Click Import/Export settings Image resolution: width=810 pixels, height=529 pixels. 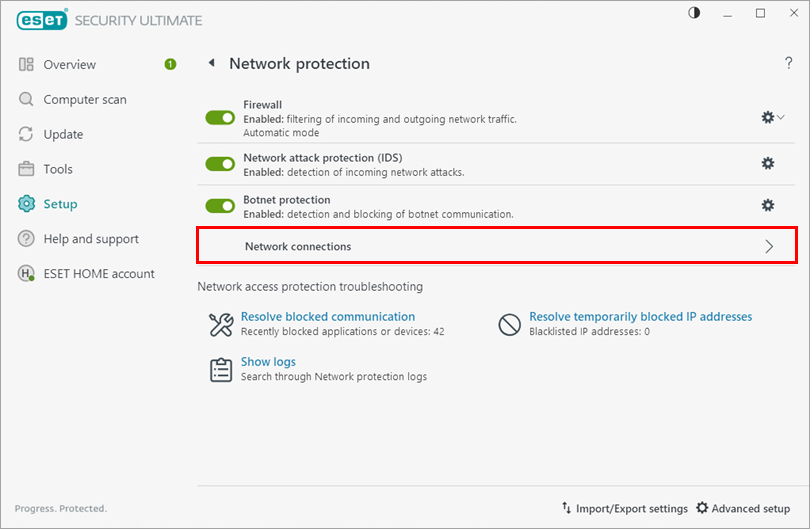click(624, 508)
